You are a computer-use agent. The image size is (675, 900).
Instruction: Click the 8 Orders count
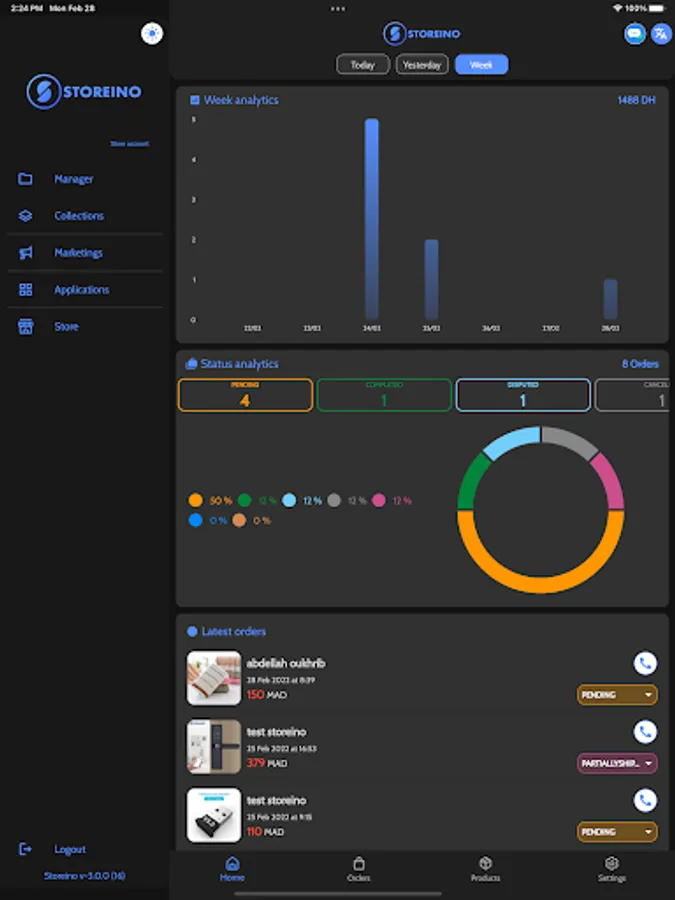(640, 364)
